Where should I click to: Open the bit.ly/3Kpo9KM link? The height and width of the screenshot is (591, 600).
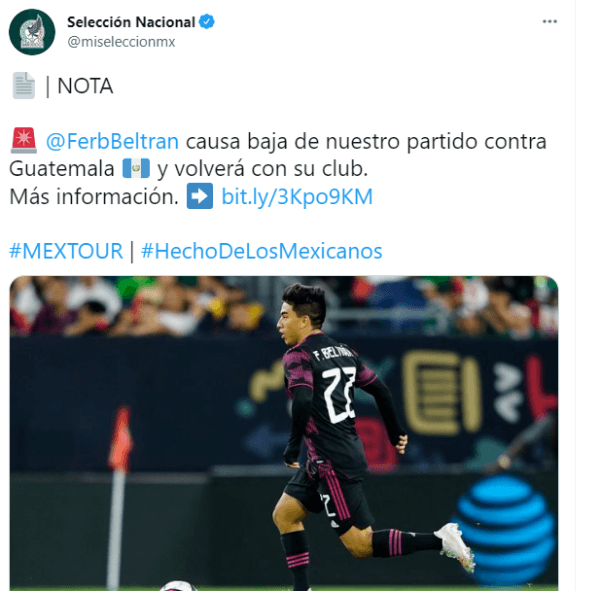tap(297, 197)
